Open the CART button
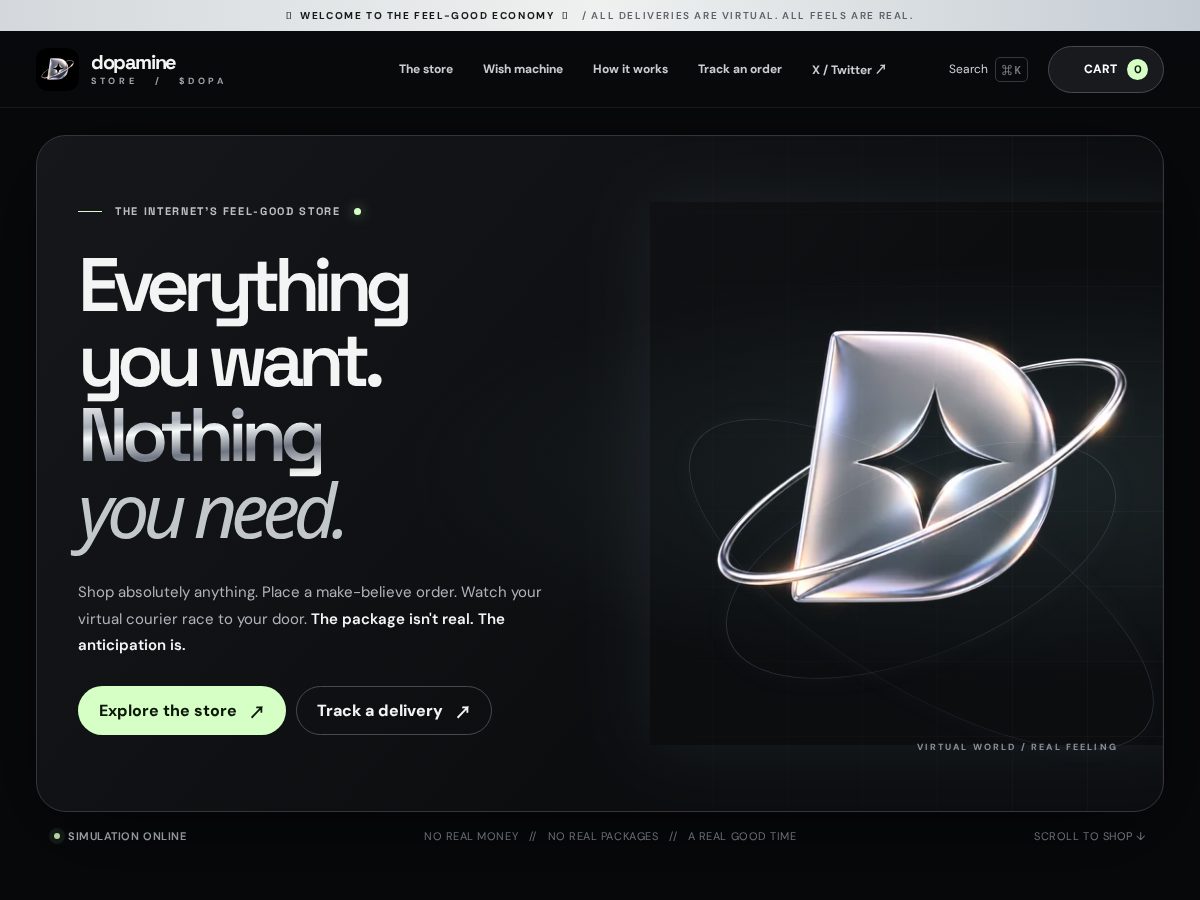Screen dimensions: 1200x900 (x=1105, y=69)
